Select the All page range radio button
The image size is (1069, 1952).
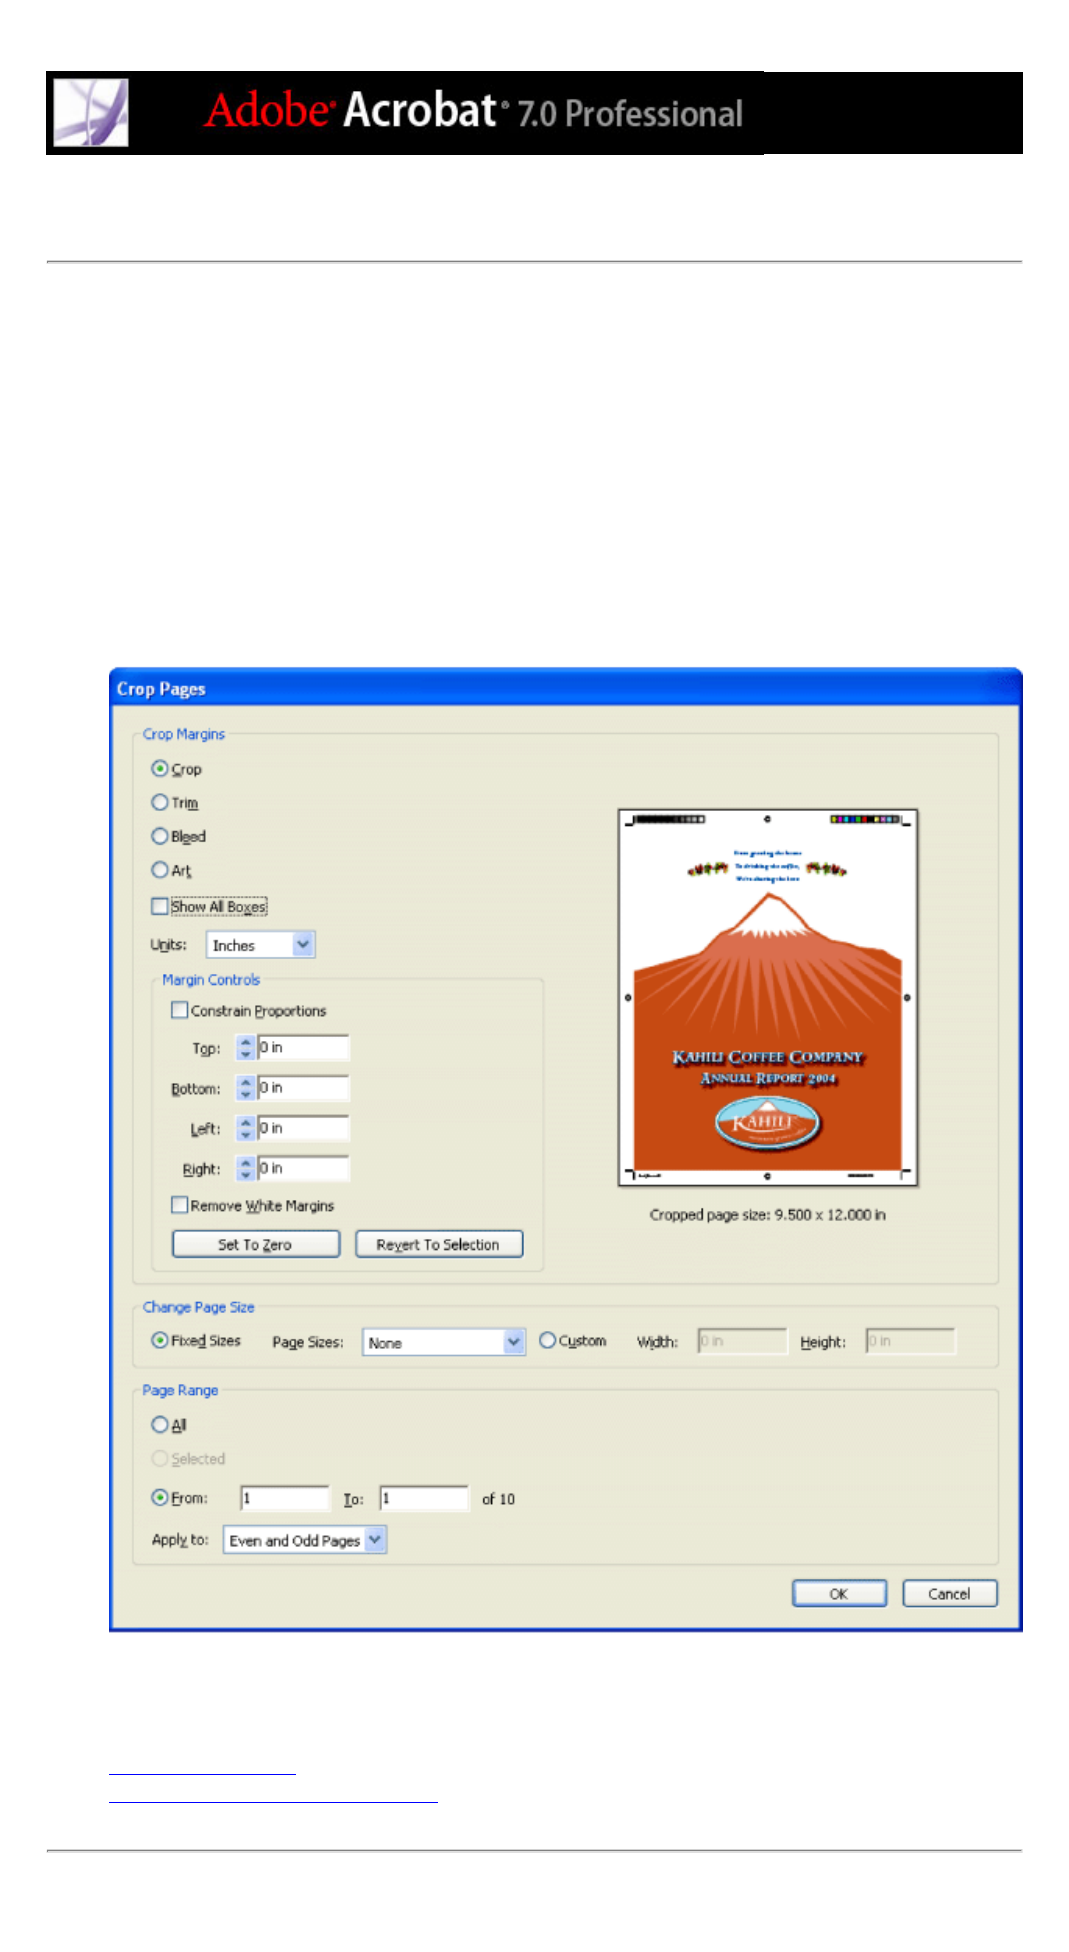[x=160, y=1424]
